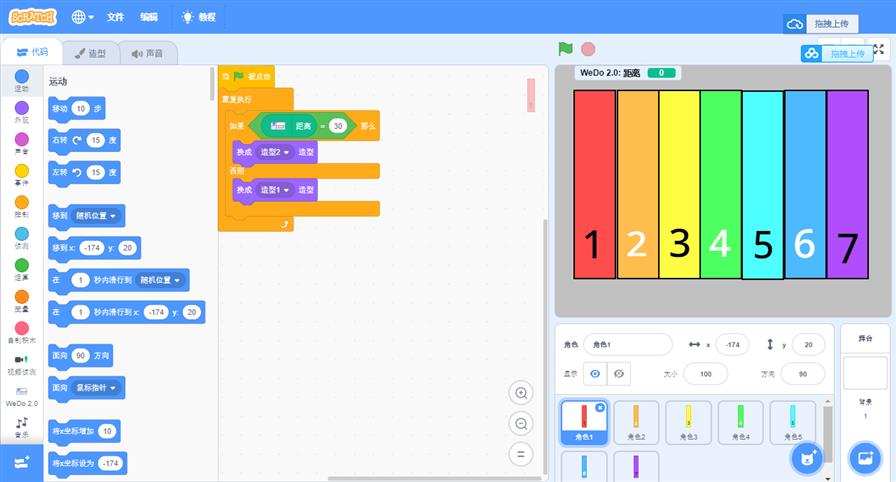Select the WeDo 2.0 block category
This screenshot has height=482, width=896.
tap(21, 396)
